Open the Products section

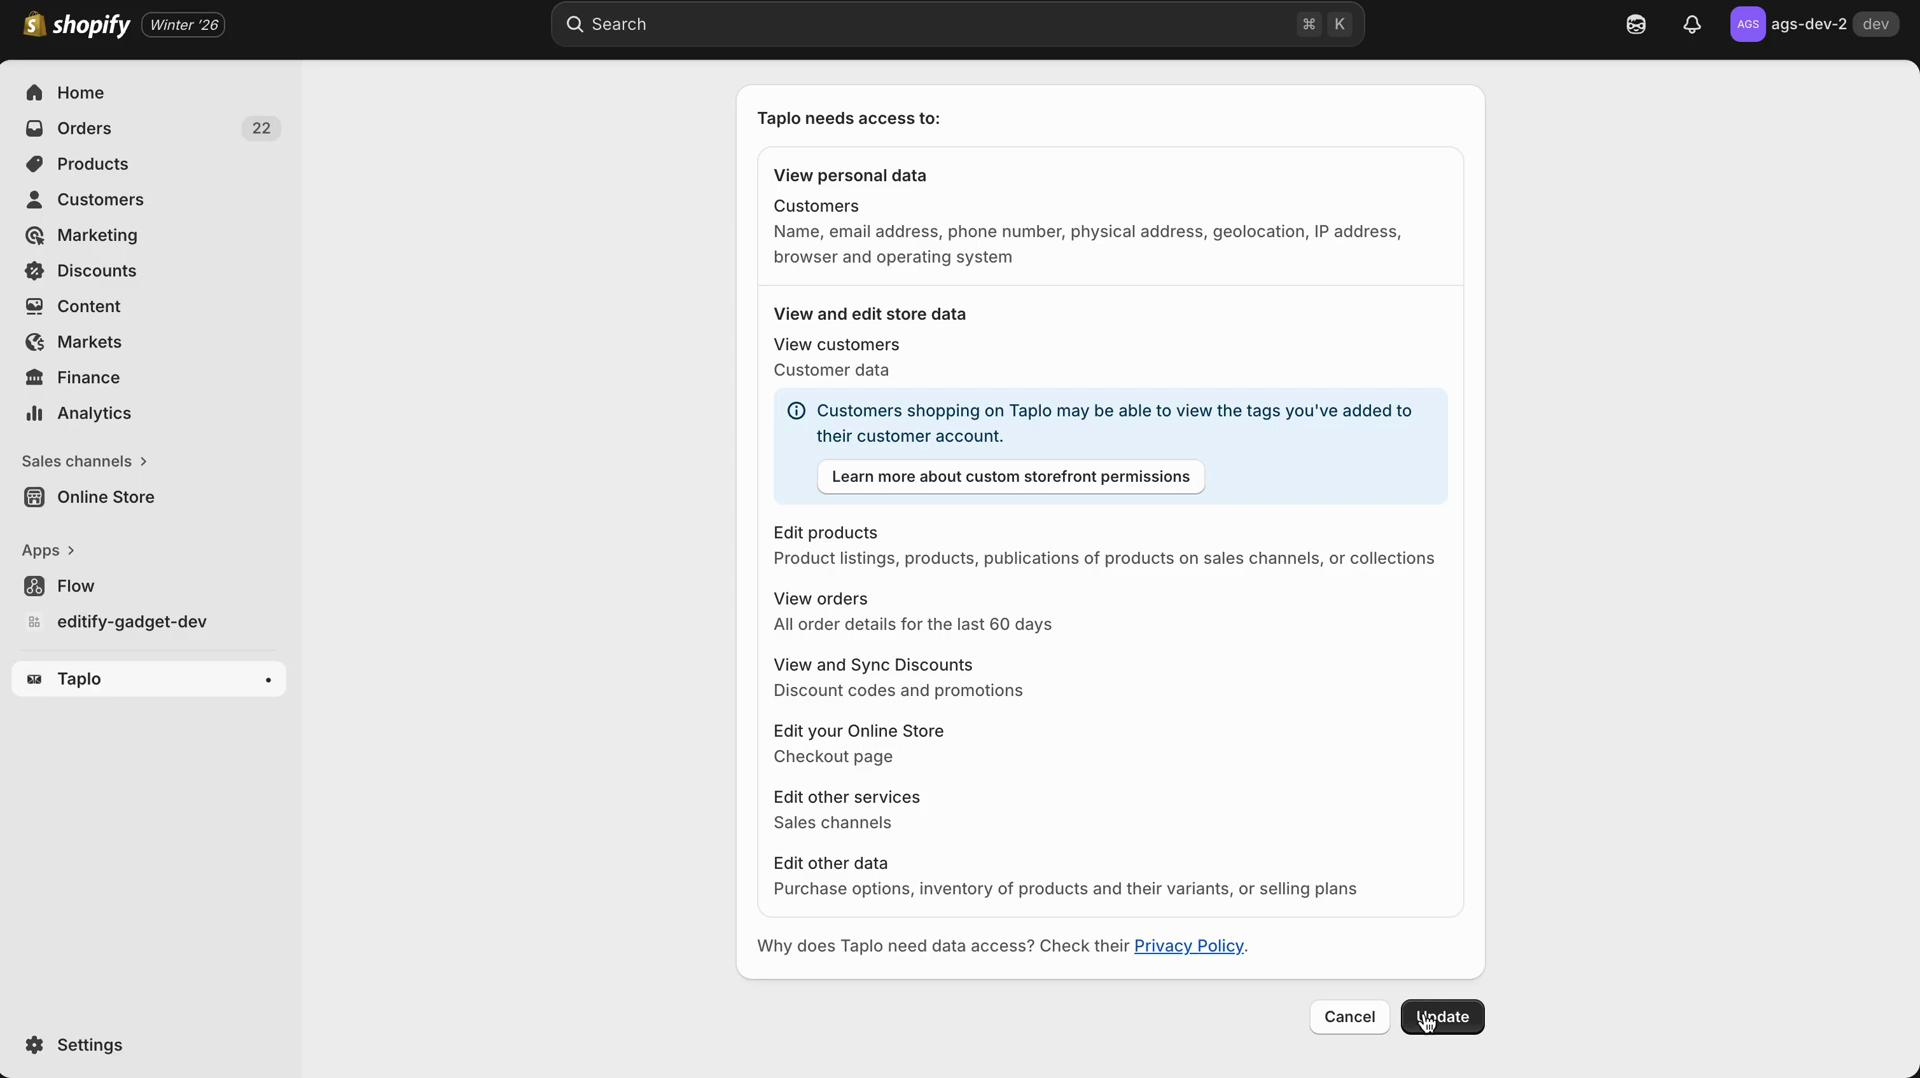(x=91, y=164)
